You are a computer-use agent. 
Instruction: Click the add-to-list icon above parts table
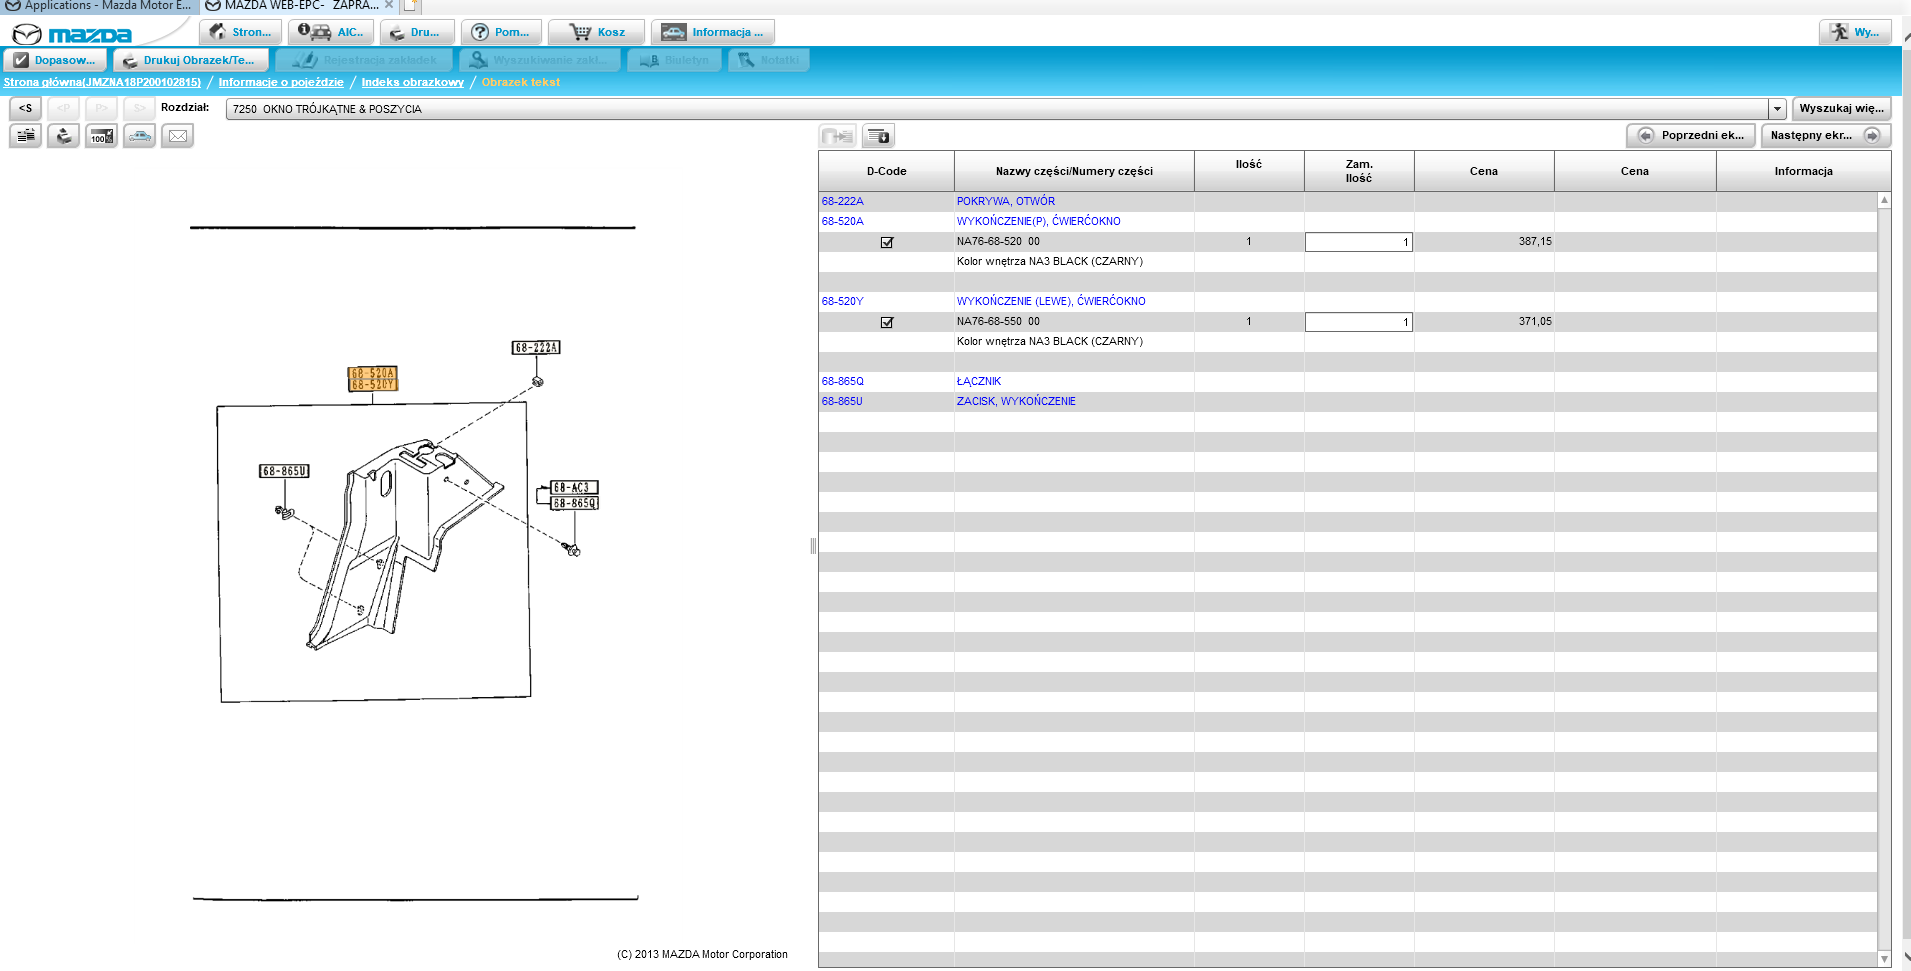[879, 136]
